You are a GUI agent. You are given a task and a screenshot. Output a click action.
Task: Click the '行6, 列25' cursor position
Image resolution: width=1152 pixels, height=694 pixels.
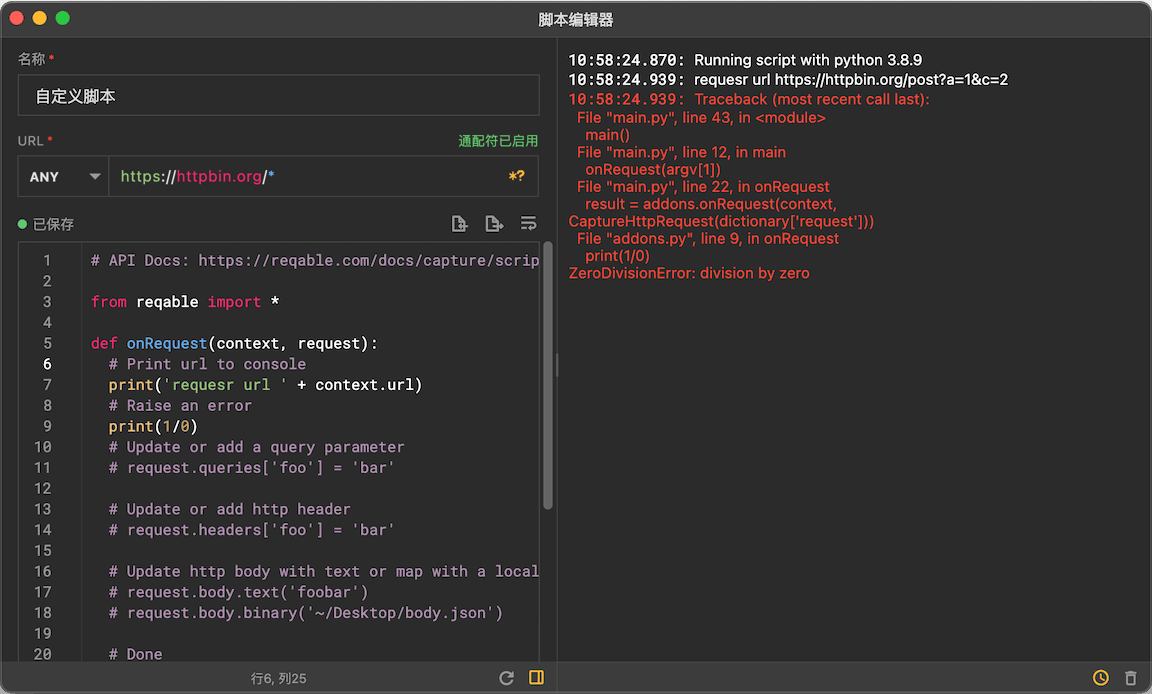278,679
